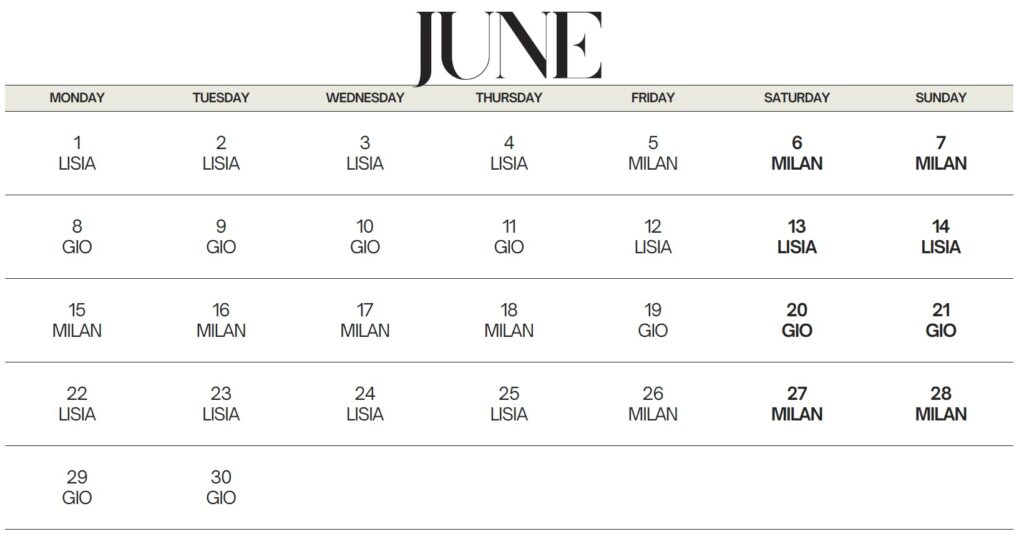Click June 9 GIO cell
This screenshot has width=1024, height=534.
click(x=221, y=237)
